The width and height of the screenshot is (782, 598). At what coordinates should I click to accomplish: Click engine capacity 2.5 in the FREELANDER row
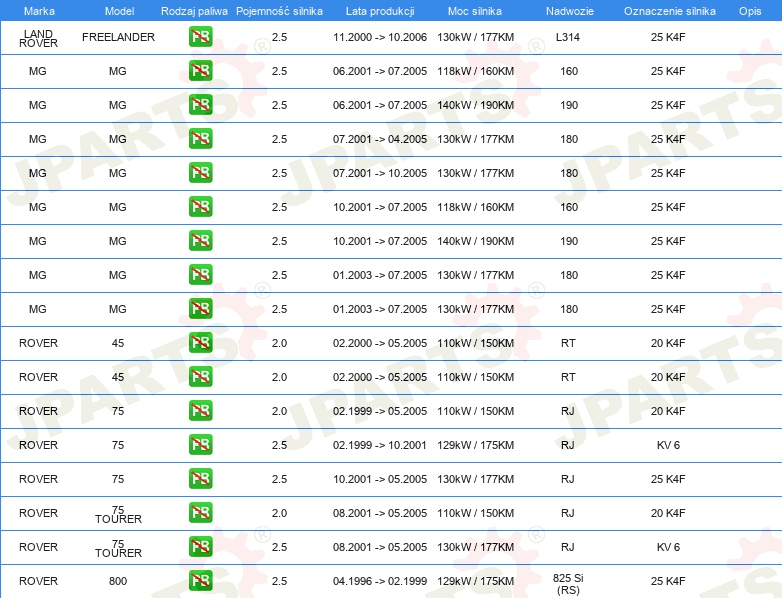279,37
